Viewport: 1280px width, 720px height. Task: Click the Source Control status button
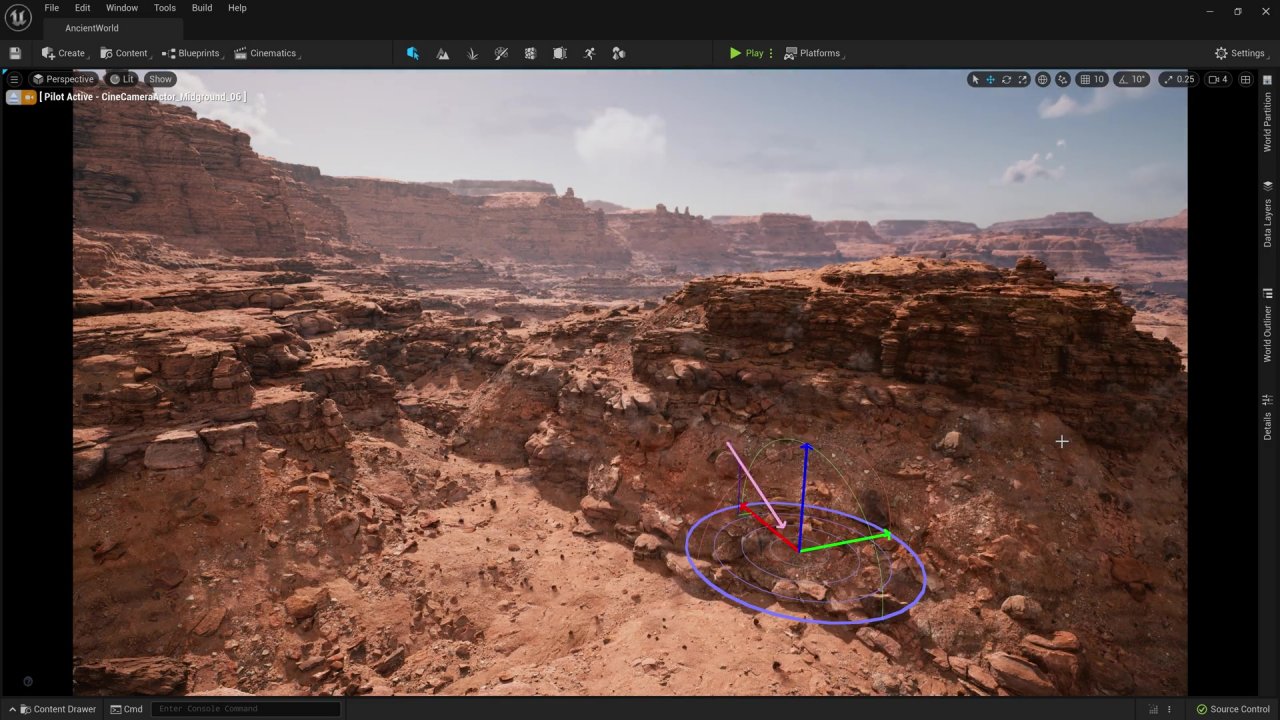click(1233, 709)
